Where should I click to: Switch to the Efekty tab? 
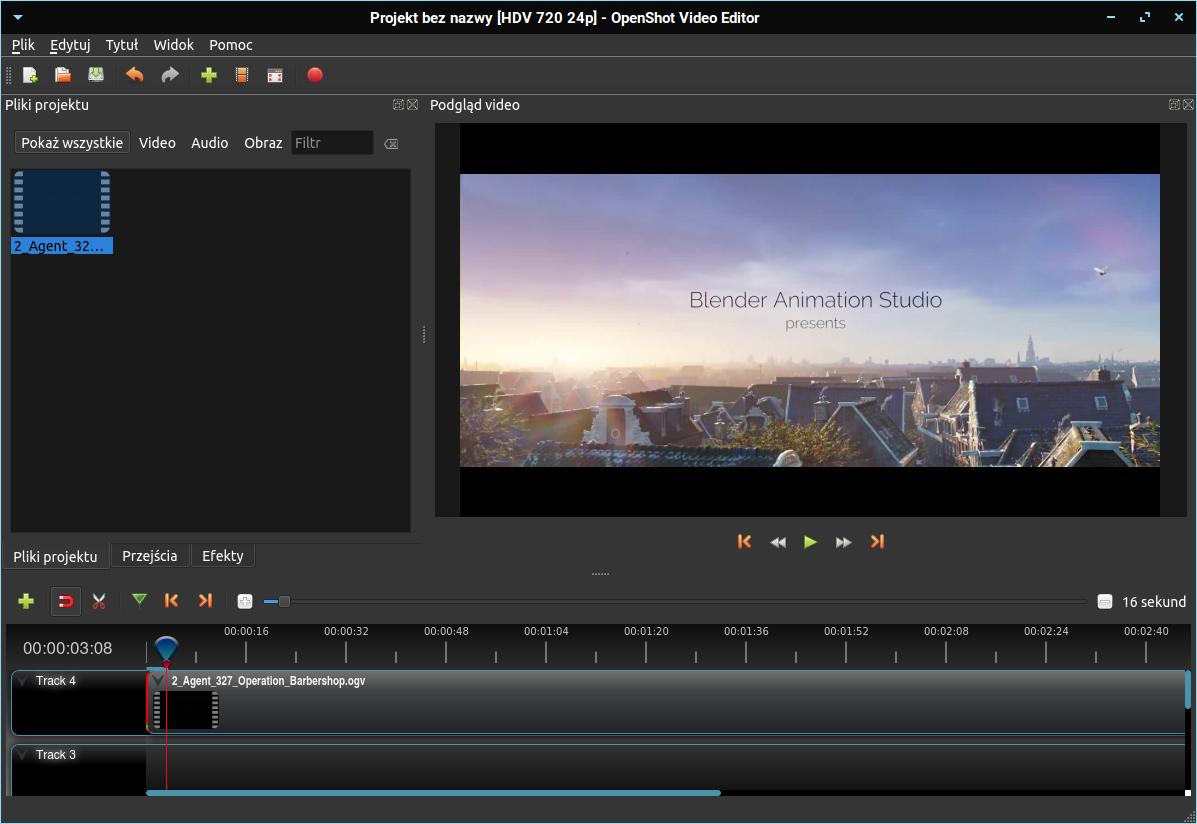point(222,556)
